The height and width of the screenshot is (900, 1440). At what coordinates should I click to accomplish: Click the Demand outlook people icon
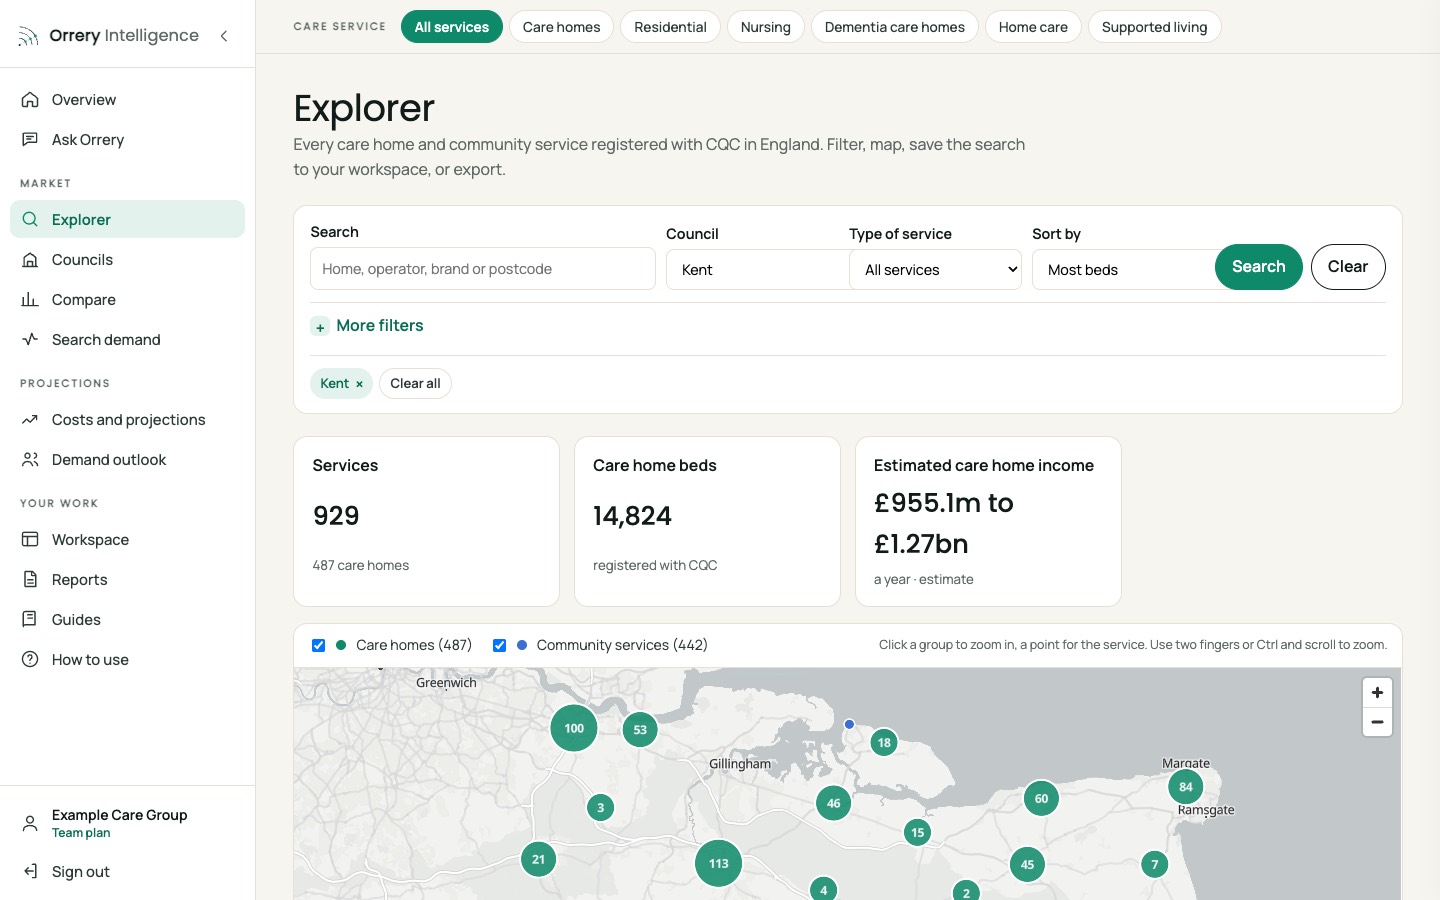tap(30, 460)
